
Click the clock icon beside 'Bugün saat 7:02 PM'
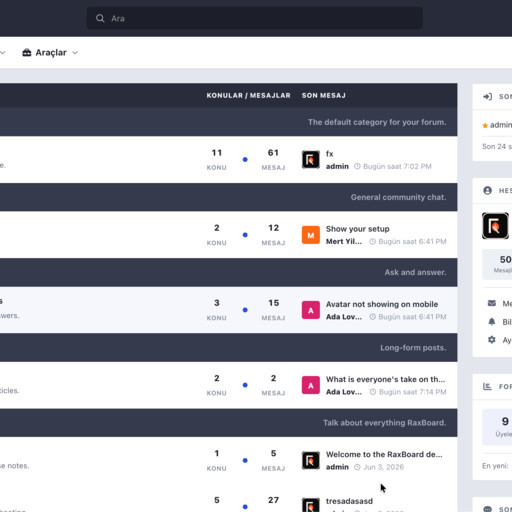[357, 166]
